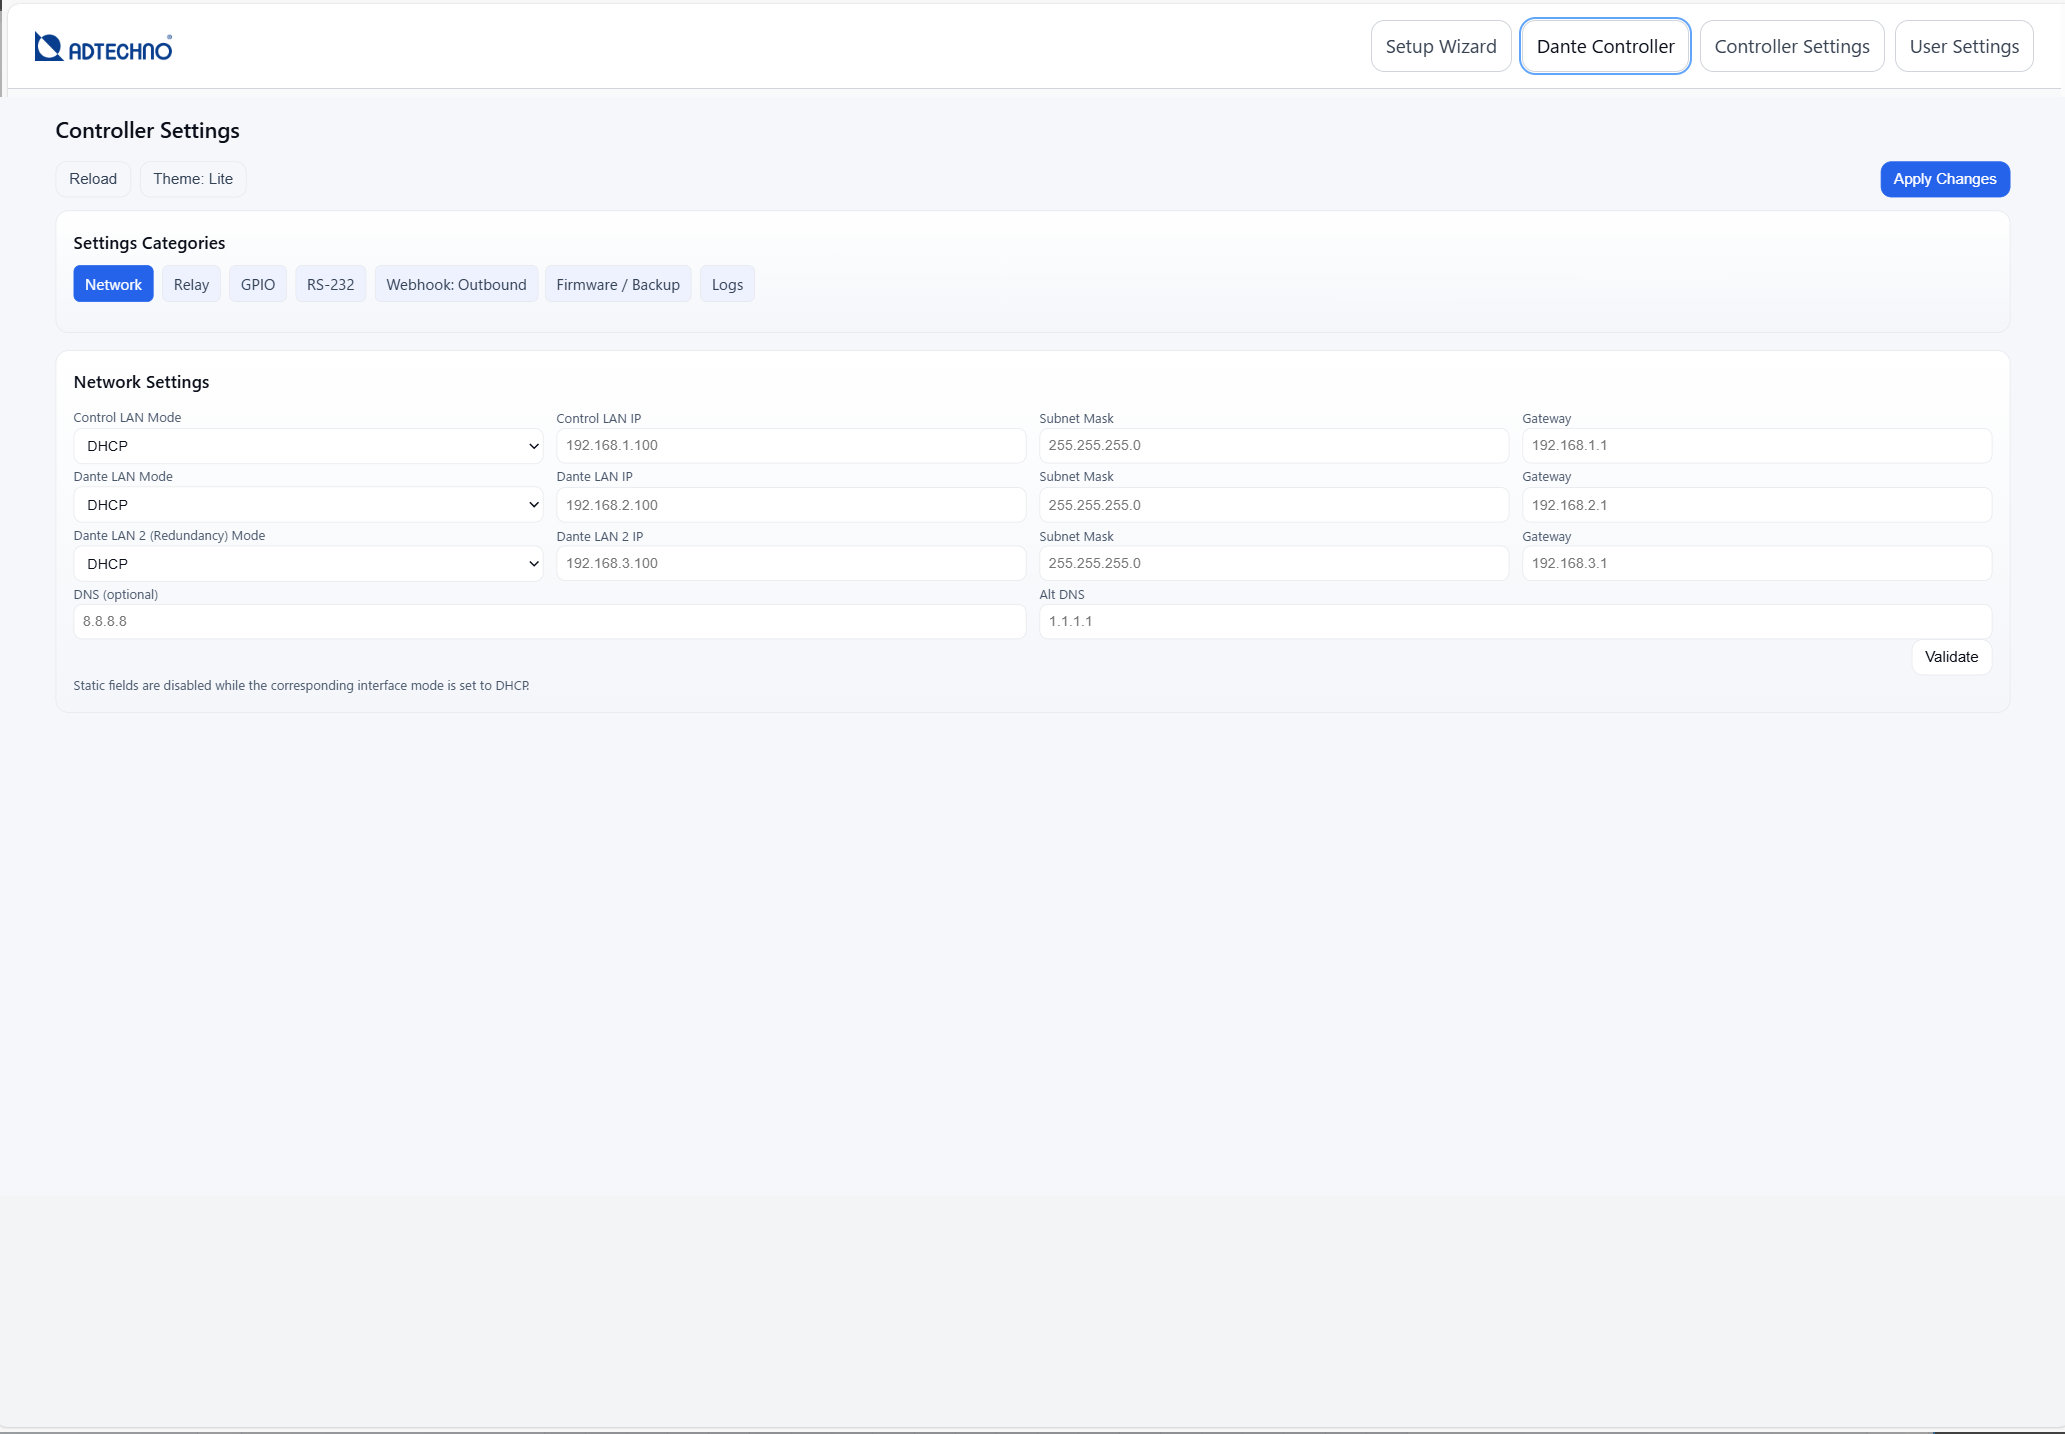Select the Network settings category
Screen dimensions: 2065x1434
coord(113,284)
